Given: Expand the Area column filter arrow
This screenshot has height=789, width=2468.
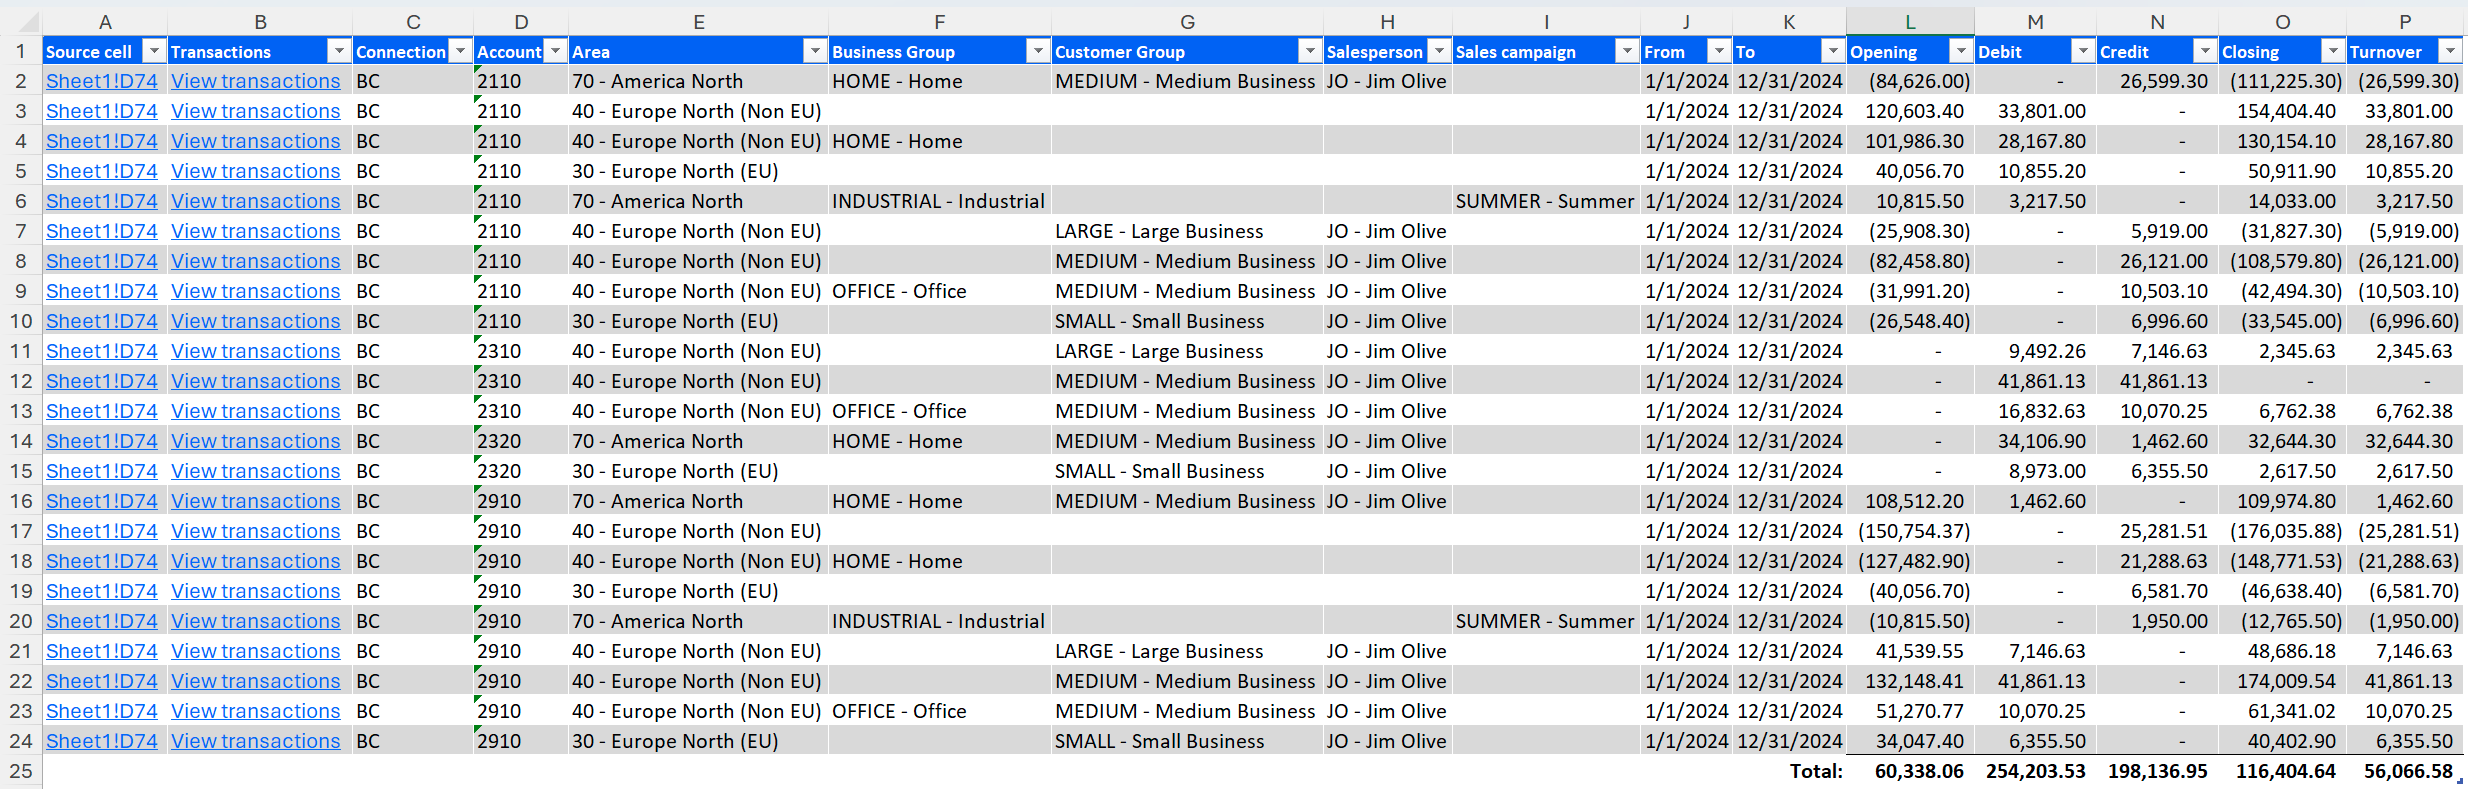Looking at the screenshot, I should click(x=815, y=51).
